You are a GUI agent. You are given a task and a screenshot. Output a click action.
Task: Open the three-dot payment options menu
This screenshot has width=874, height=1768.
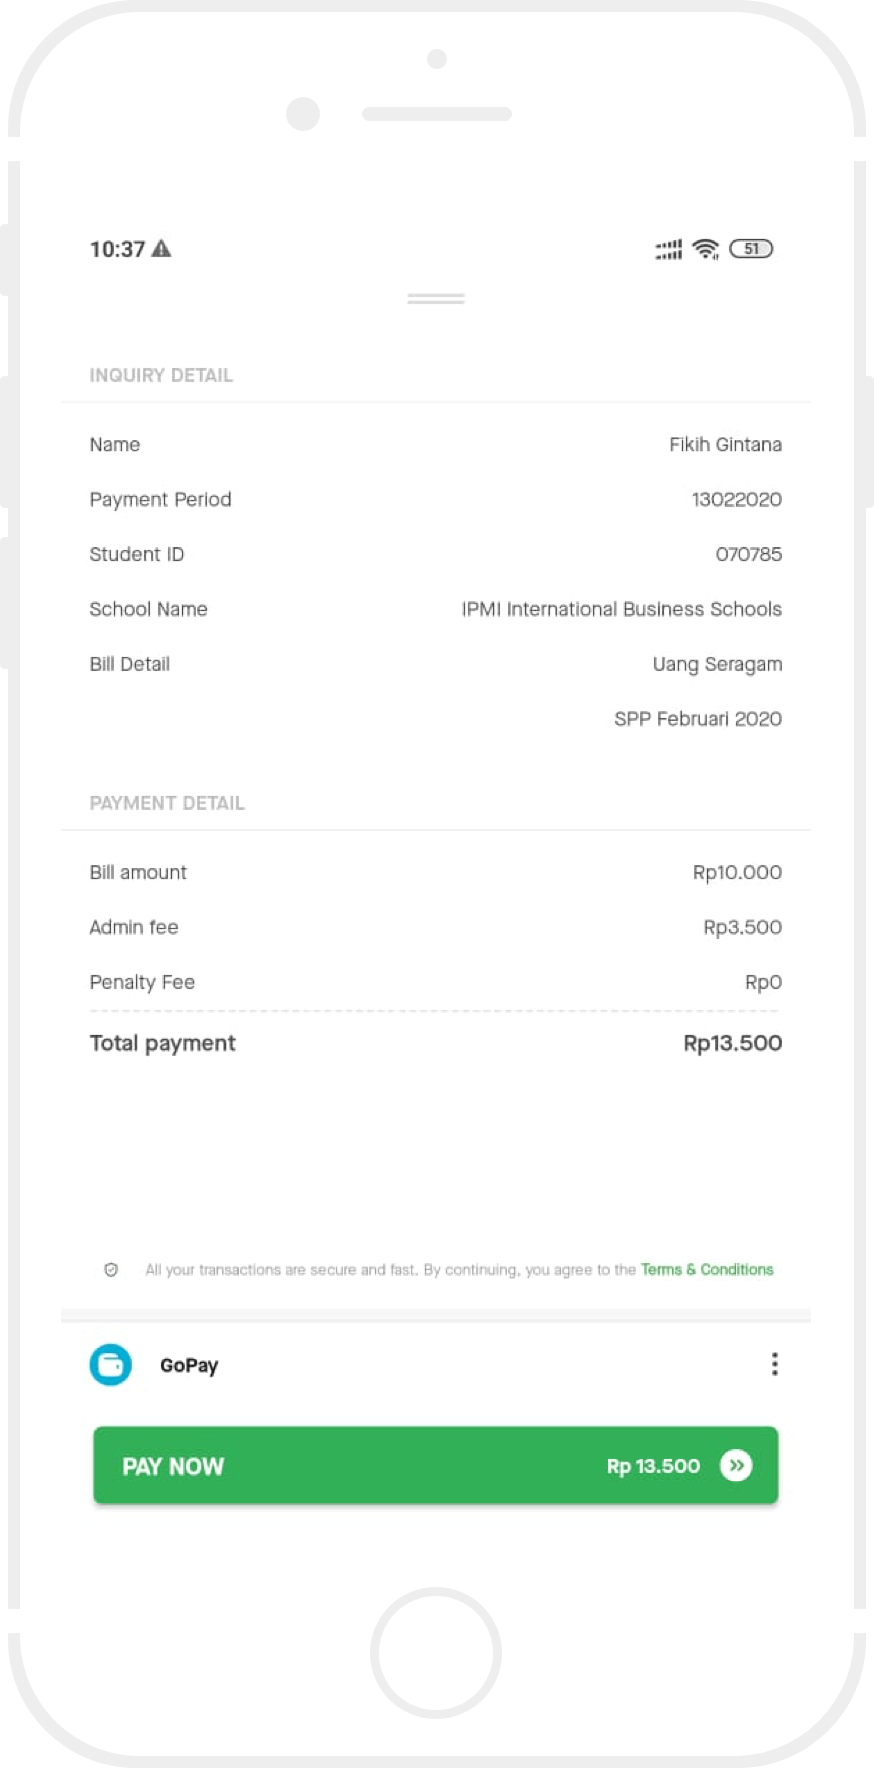(774, 1364)
